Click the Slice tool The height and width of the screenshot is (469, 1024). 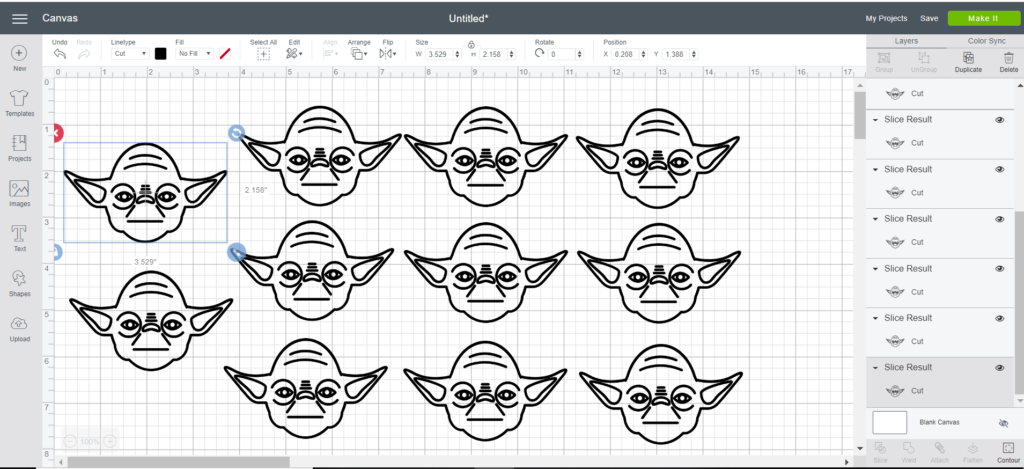point(880,452)
